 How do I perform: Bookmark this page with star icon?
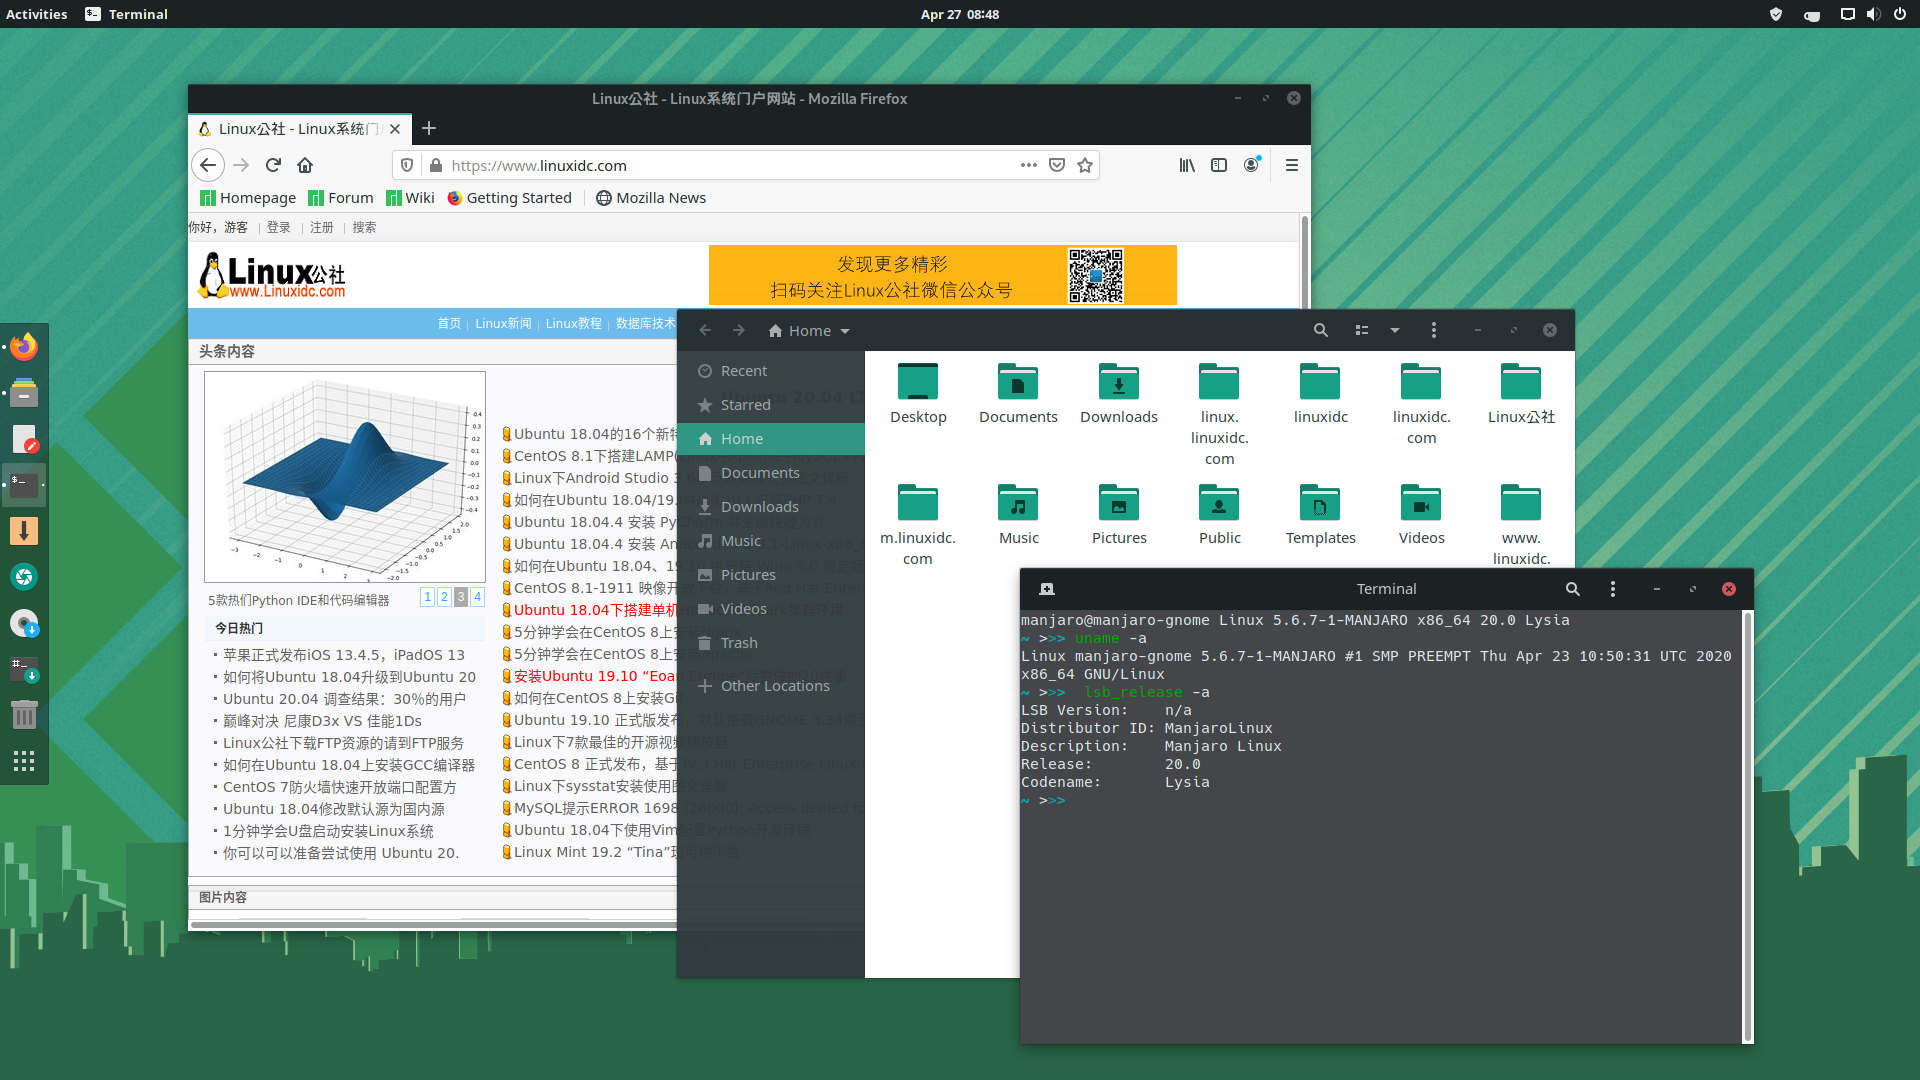[1085, 165]
